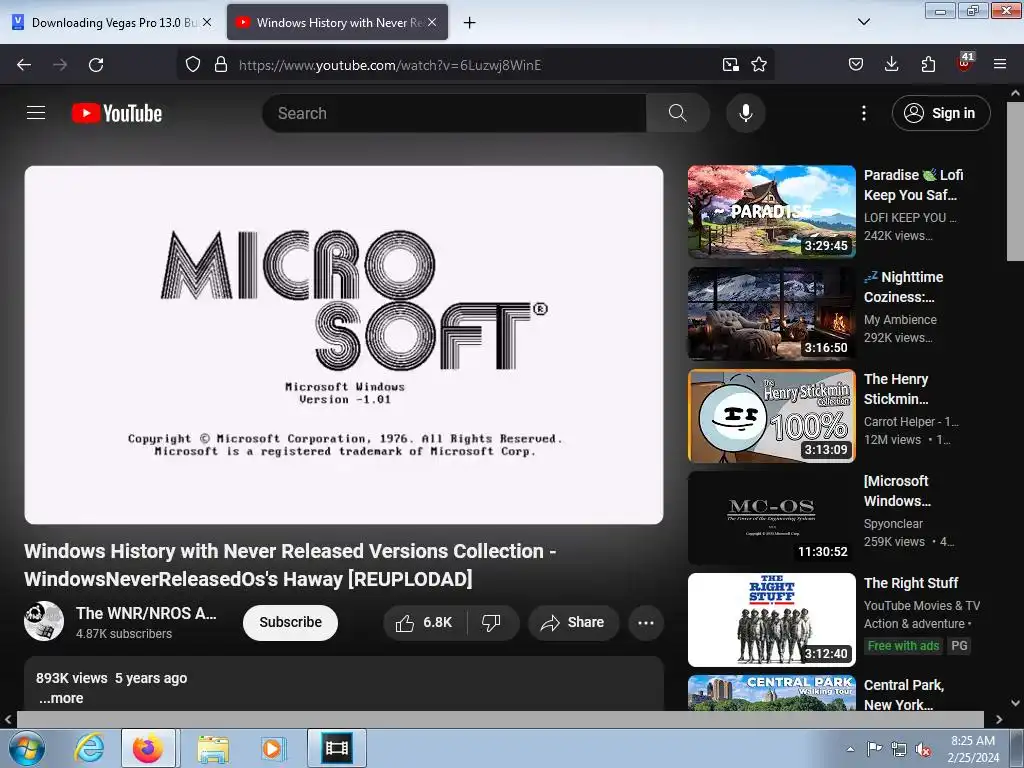Image resolution: width=1024 pixels, height=768 pixels.
Task: Launch Internet Explorer from taskbar
Action: coord(89,748)
